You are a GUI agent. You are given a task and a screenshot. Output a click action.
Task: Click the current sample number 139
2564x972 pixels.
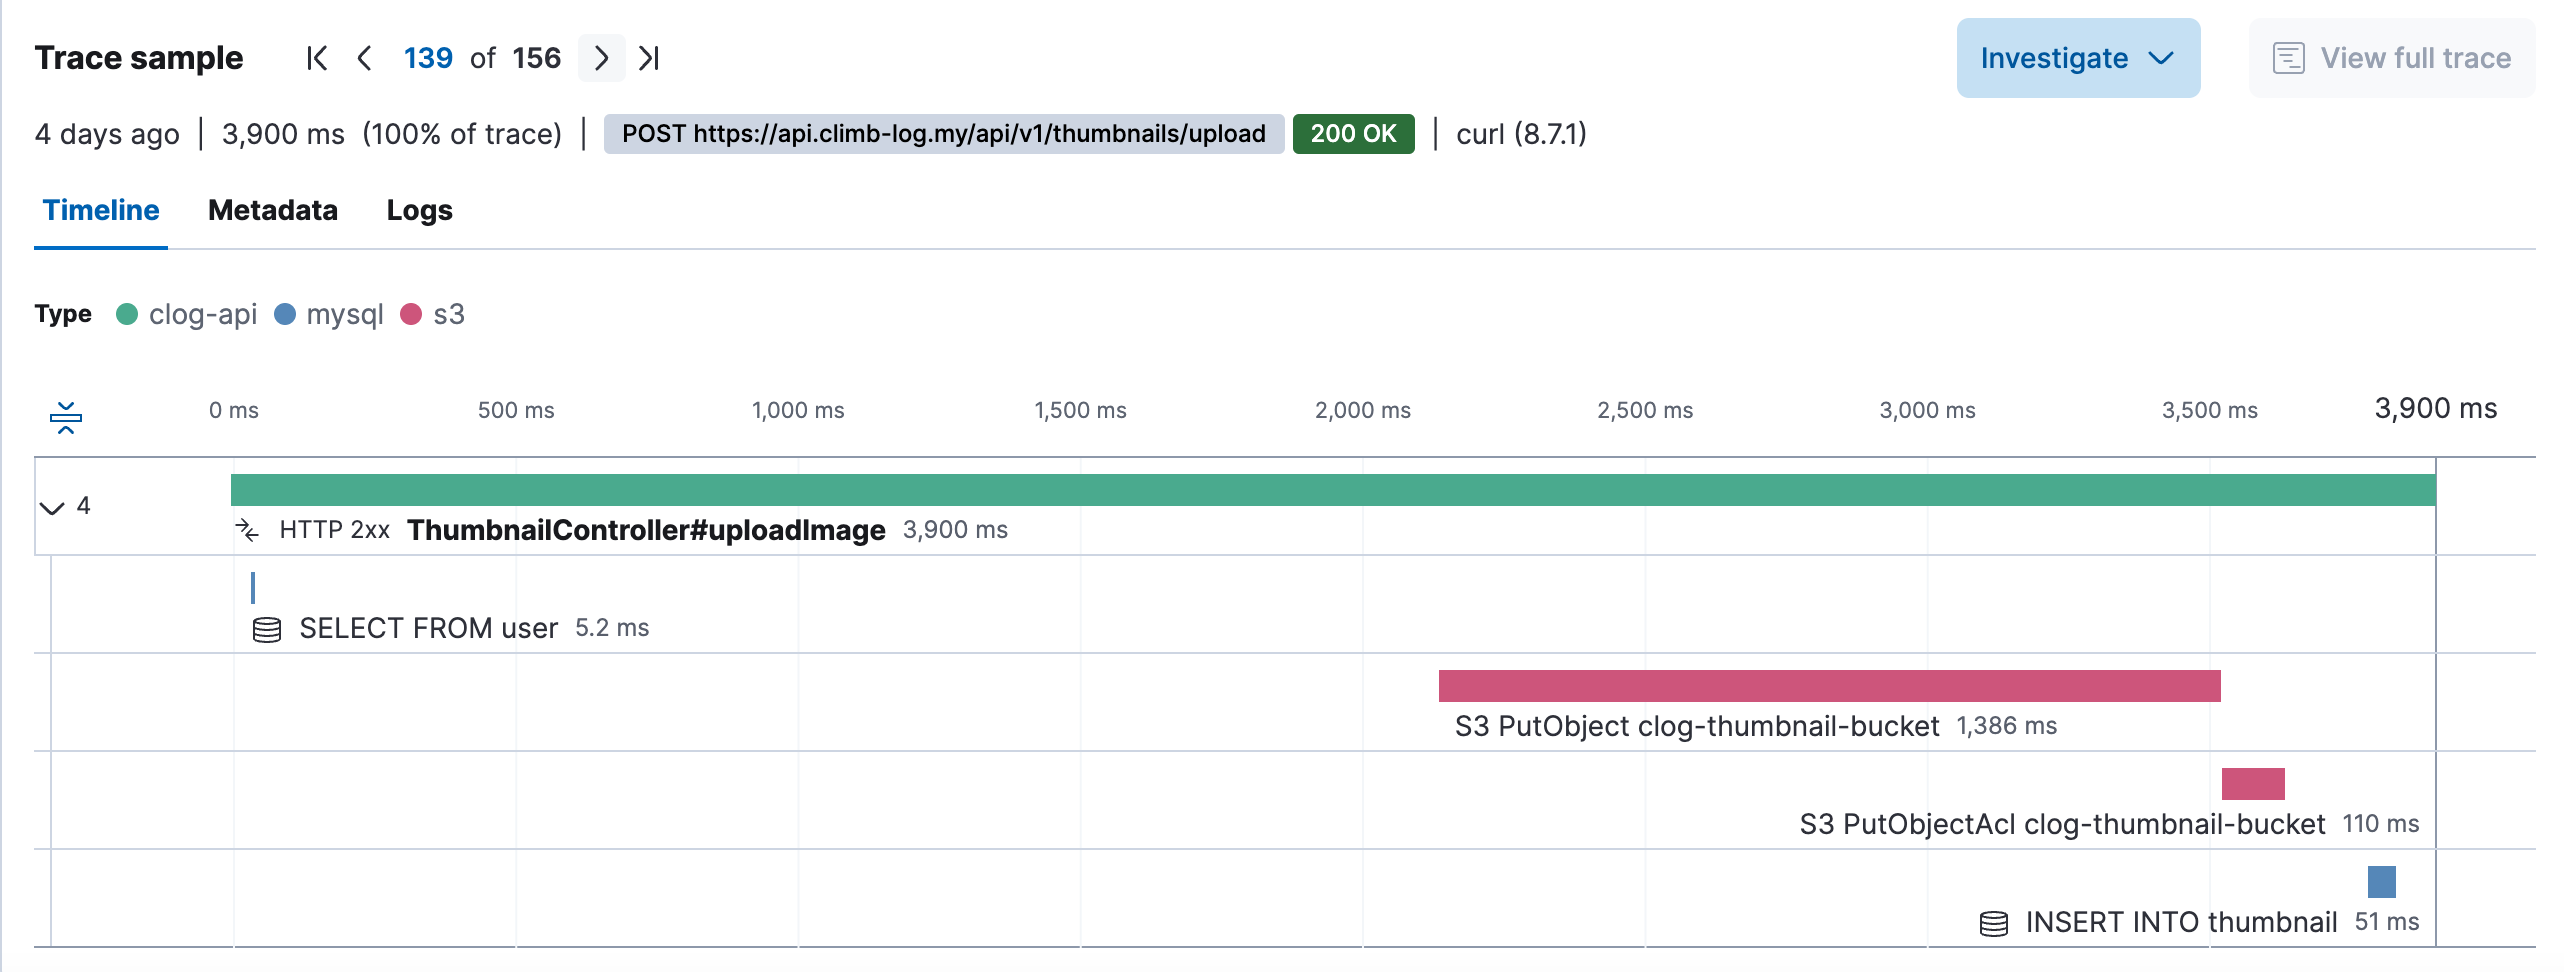(x=428, y=58)
